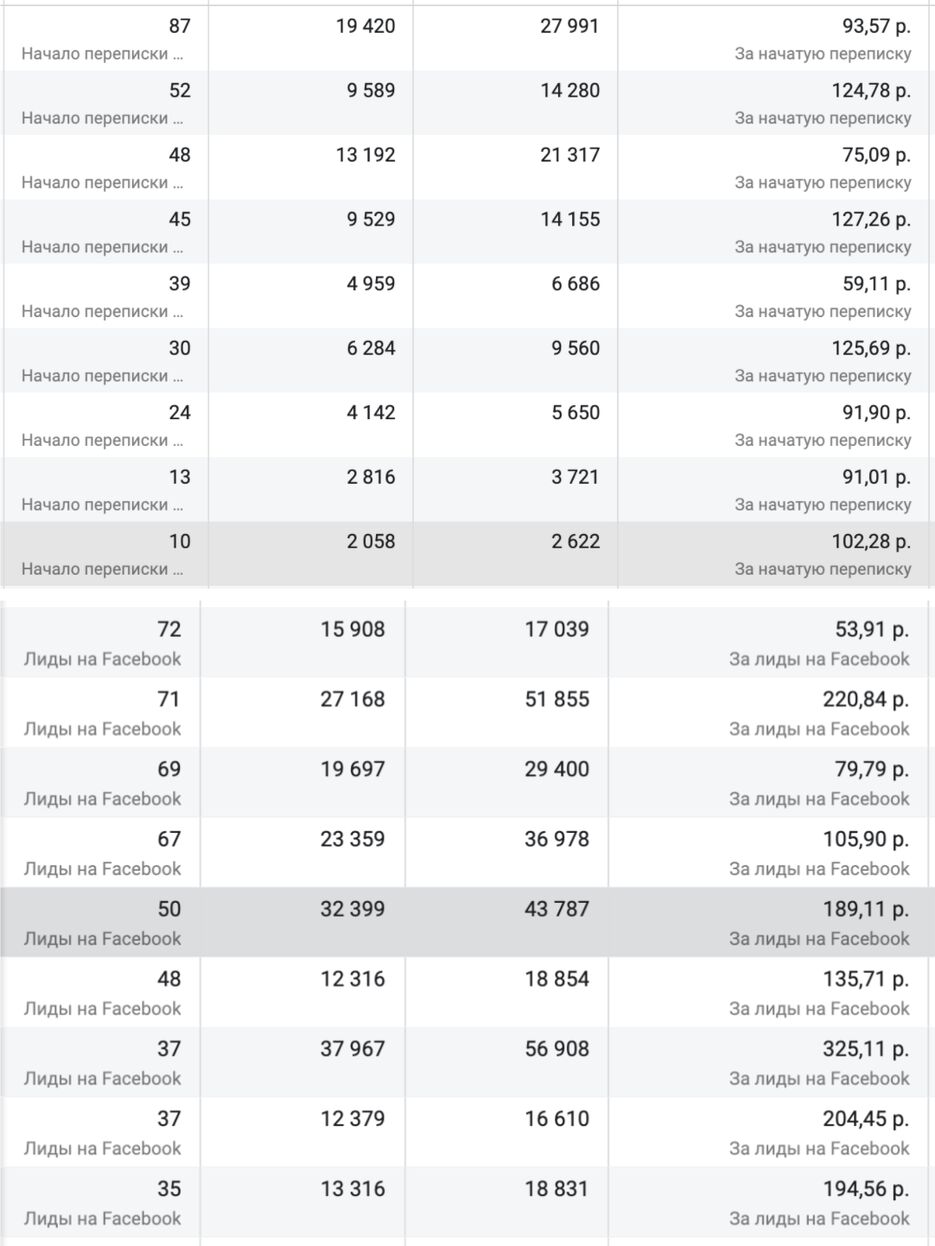Click the reach value 19 420
The image size is (935, 1246).
(x=366, y=27)
